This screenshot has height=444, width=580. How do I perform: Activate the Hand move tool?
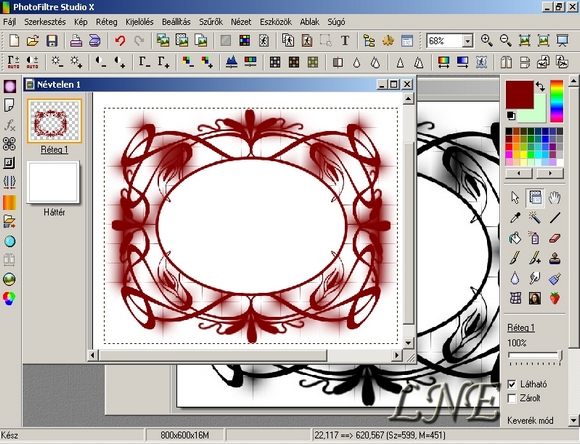click(554, 198)
